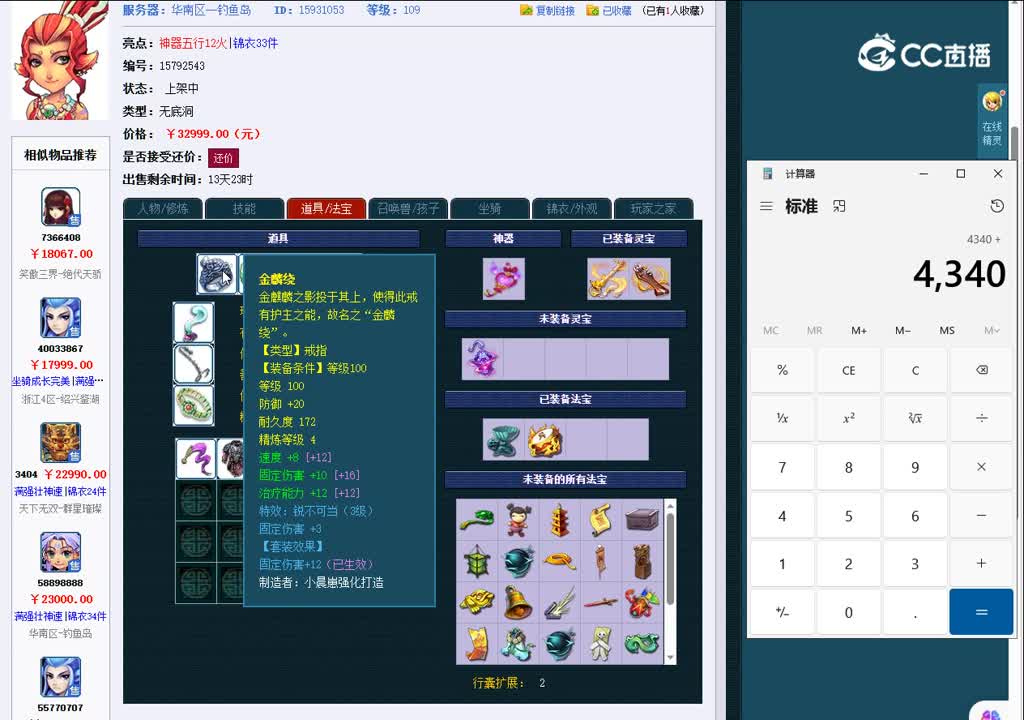Open the calculator hamburger menu

767,206
